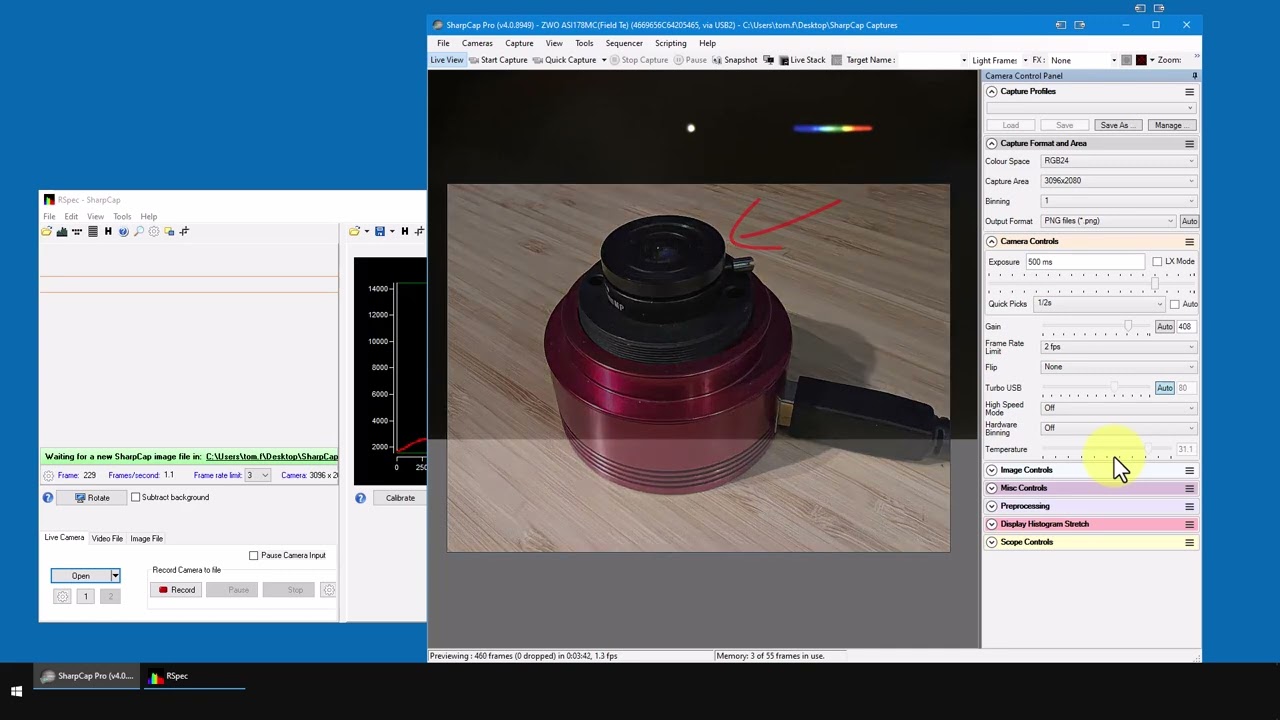Toggle Live View mode in SharpCap

pyautogui.click(x=447, y=60)
